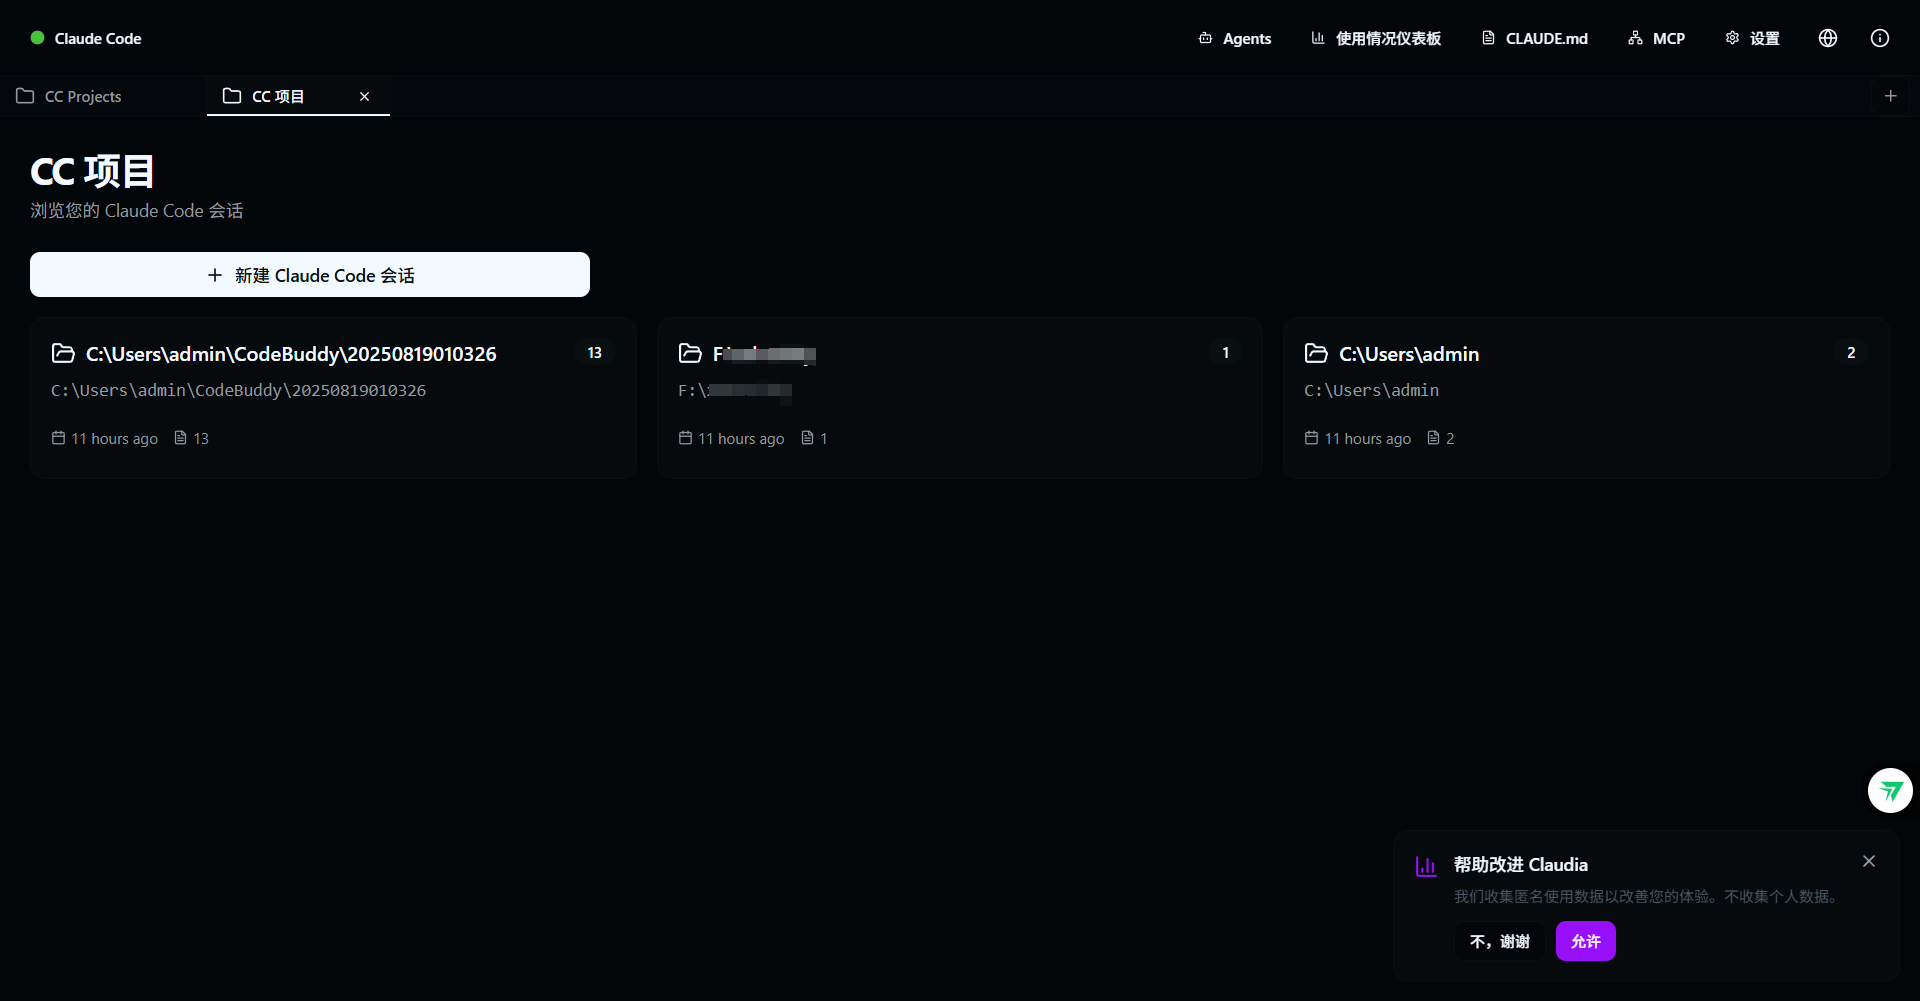Viewport: 1920px width, 1001px height.
Task: Click the green status dot beside Claude Code
Action: (38, 38)
